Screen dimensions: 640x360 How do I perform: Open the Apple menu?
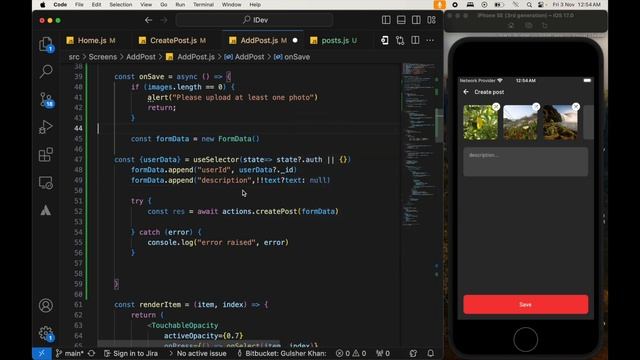pos(42,4)
